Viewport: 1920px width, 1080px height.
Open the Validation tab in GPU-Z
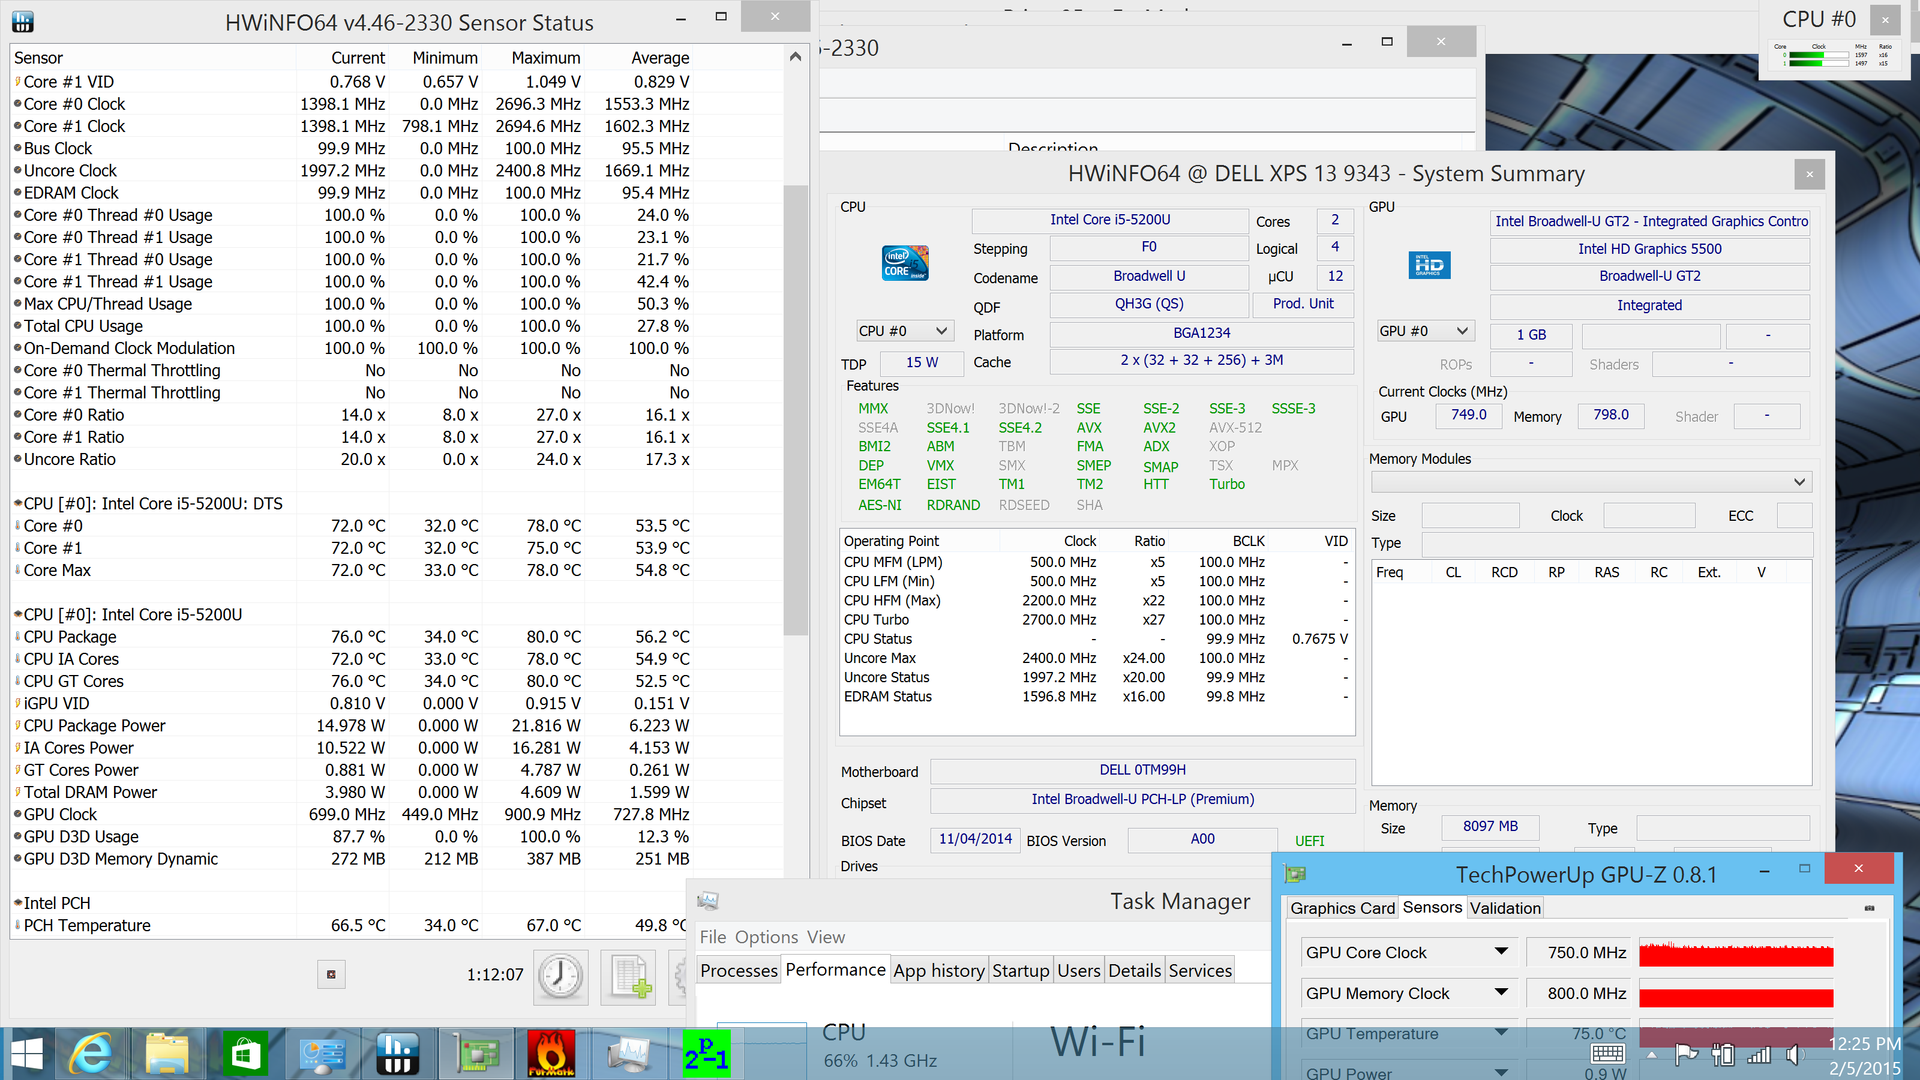point(1504,908)
